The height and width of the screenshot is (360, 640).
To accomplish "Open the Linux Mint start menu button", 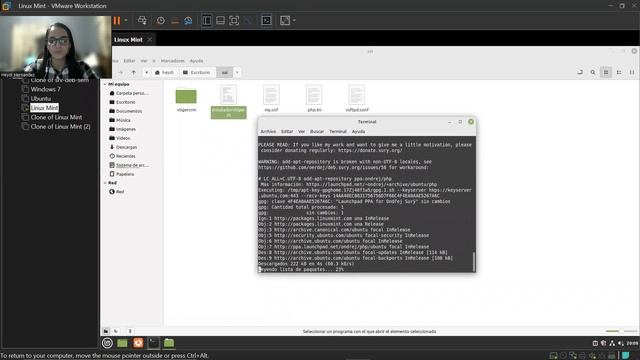I will point(107,343).
